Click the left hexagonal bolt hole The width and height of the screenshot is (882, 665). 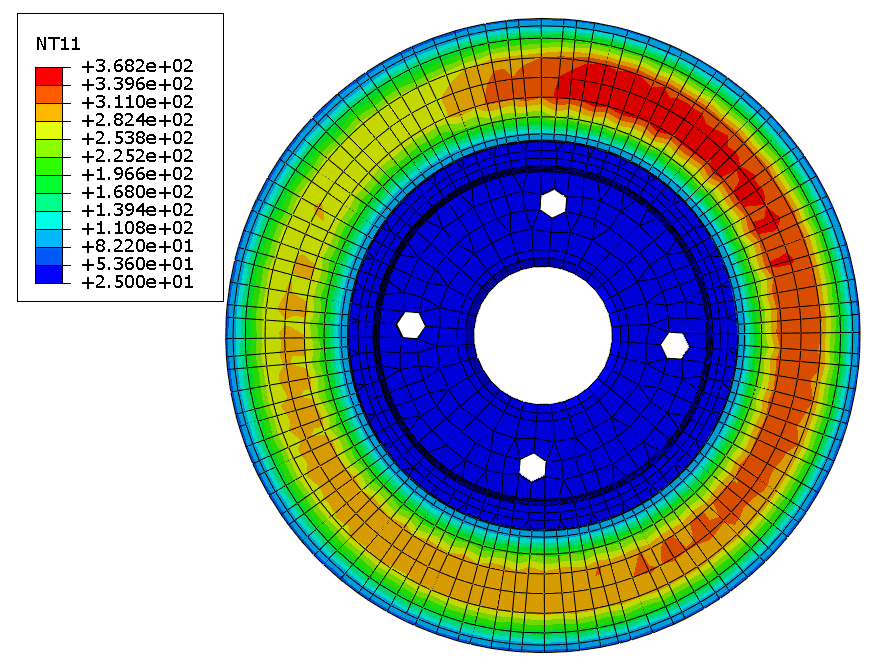click(x=411, y=325)
